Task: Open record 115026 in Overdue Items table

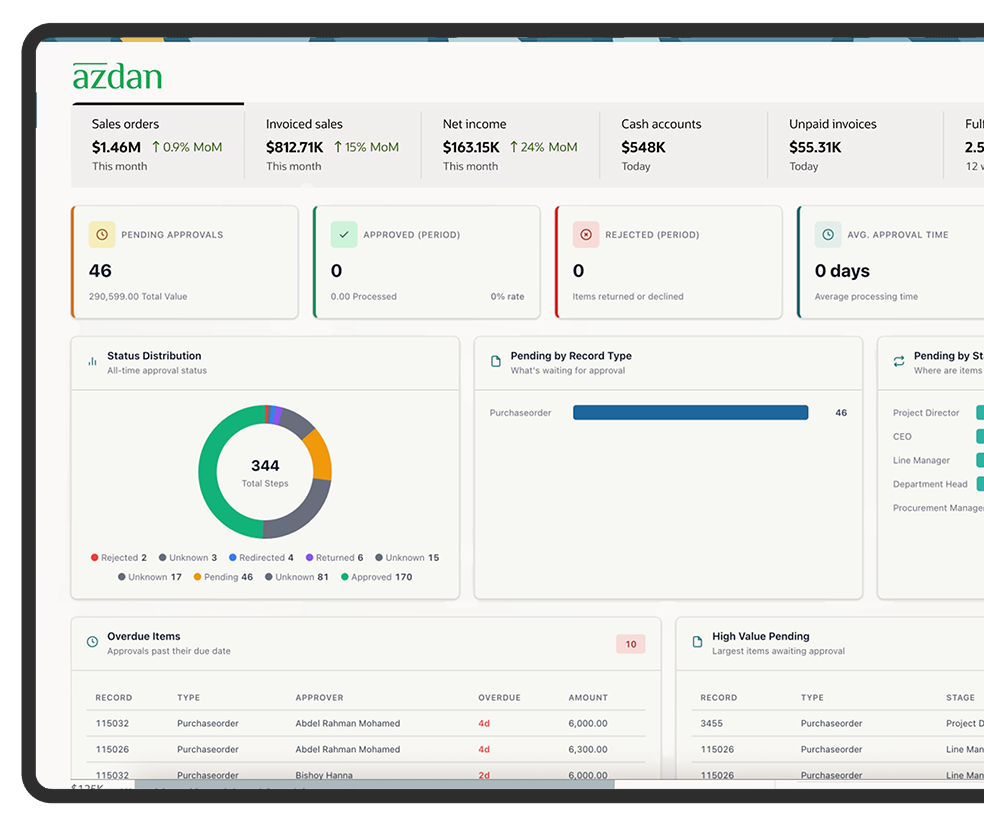Action: click(x=112, y=749)
